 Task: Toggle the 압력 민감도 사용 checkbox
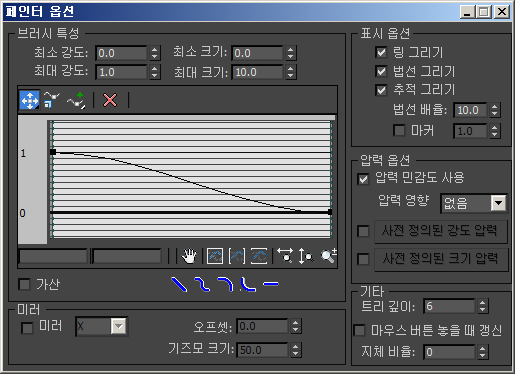tap(363, 179)
